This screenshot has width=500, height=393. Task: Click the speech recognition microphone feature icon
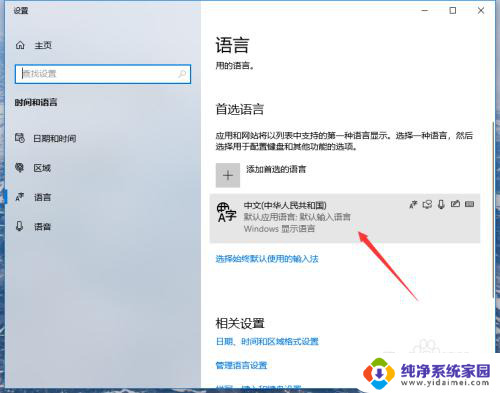tap(441, 204)
